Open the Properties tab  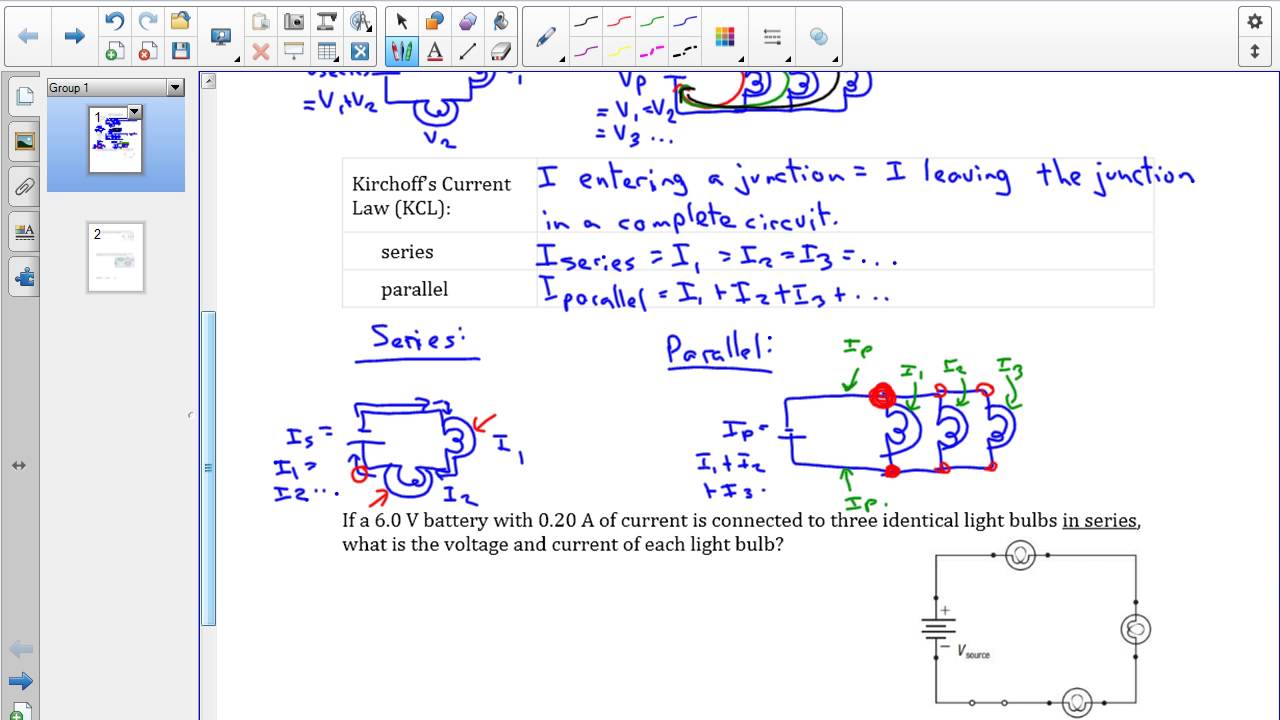[24, 231]
